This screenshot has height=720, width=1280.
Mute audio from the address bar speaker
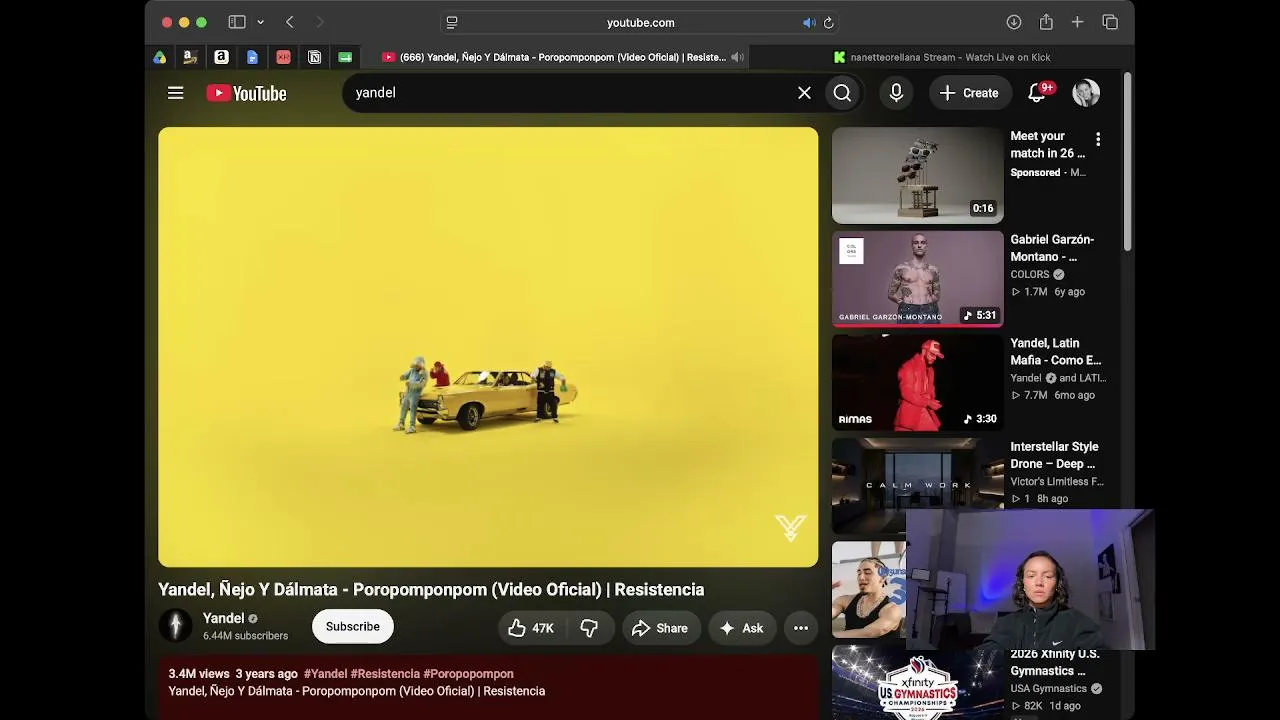tap(809, 22)
